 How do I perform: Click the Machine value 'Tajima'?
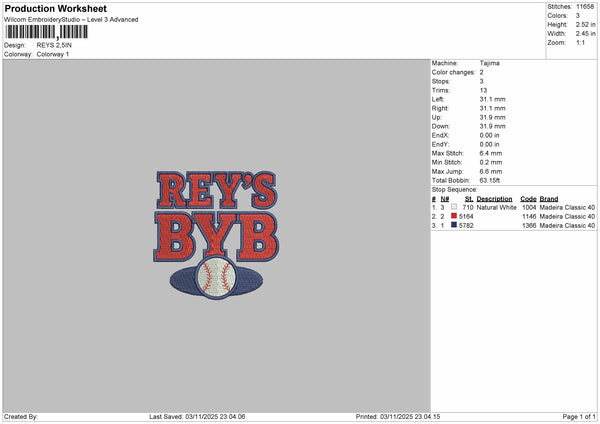(489, 63)
